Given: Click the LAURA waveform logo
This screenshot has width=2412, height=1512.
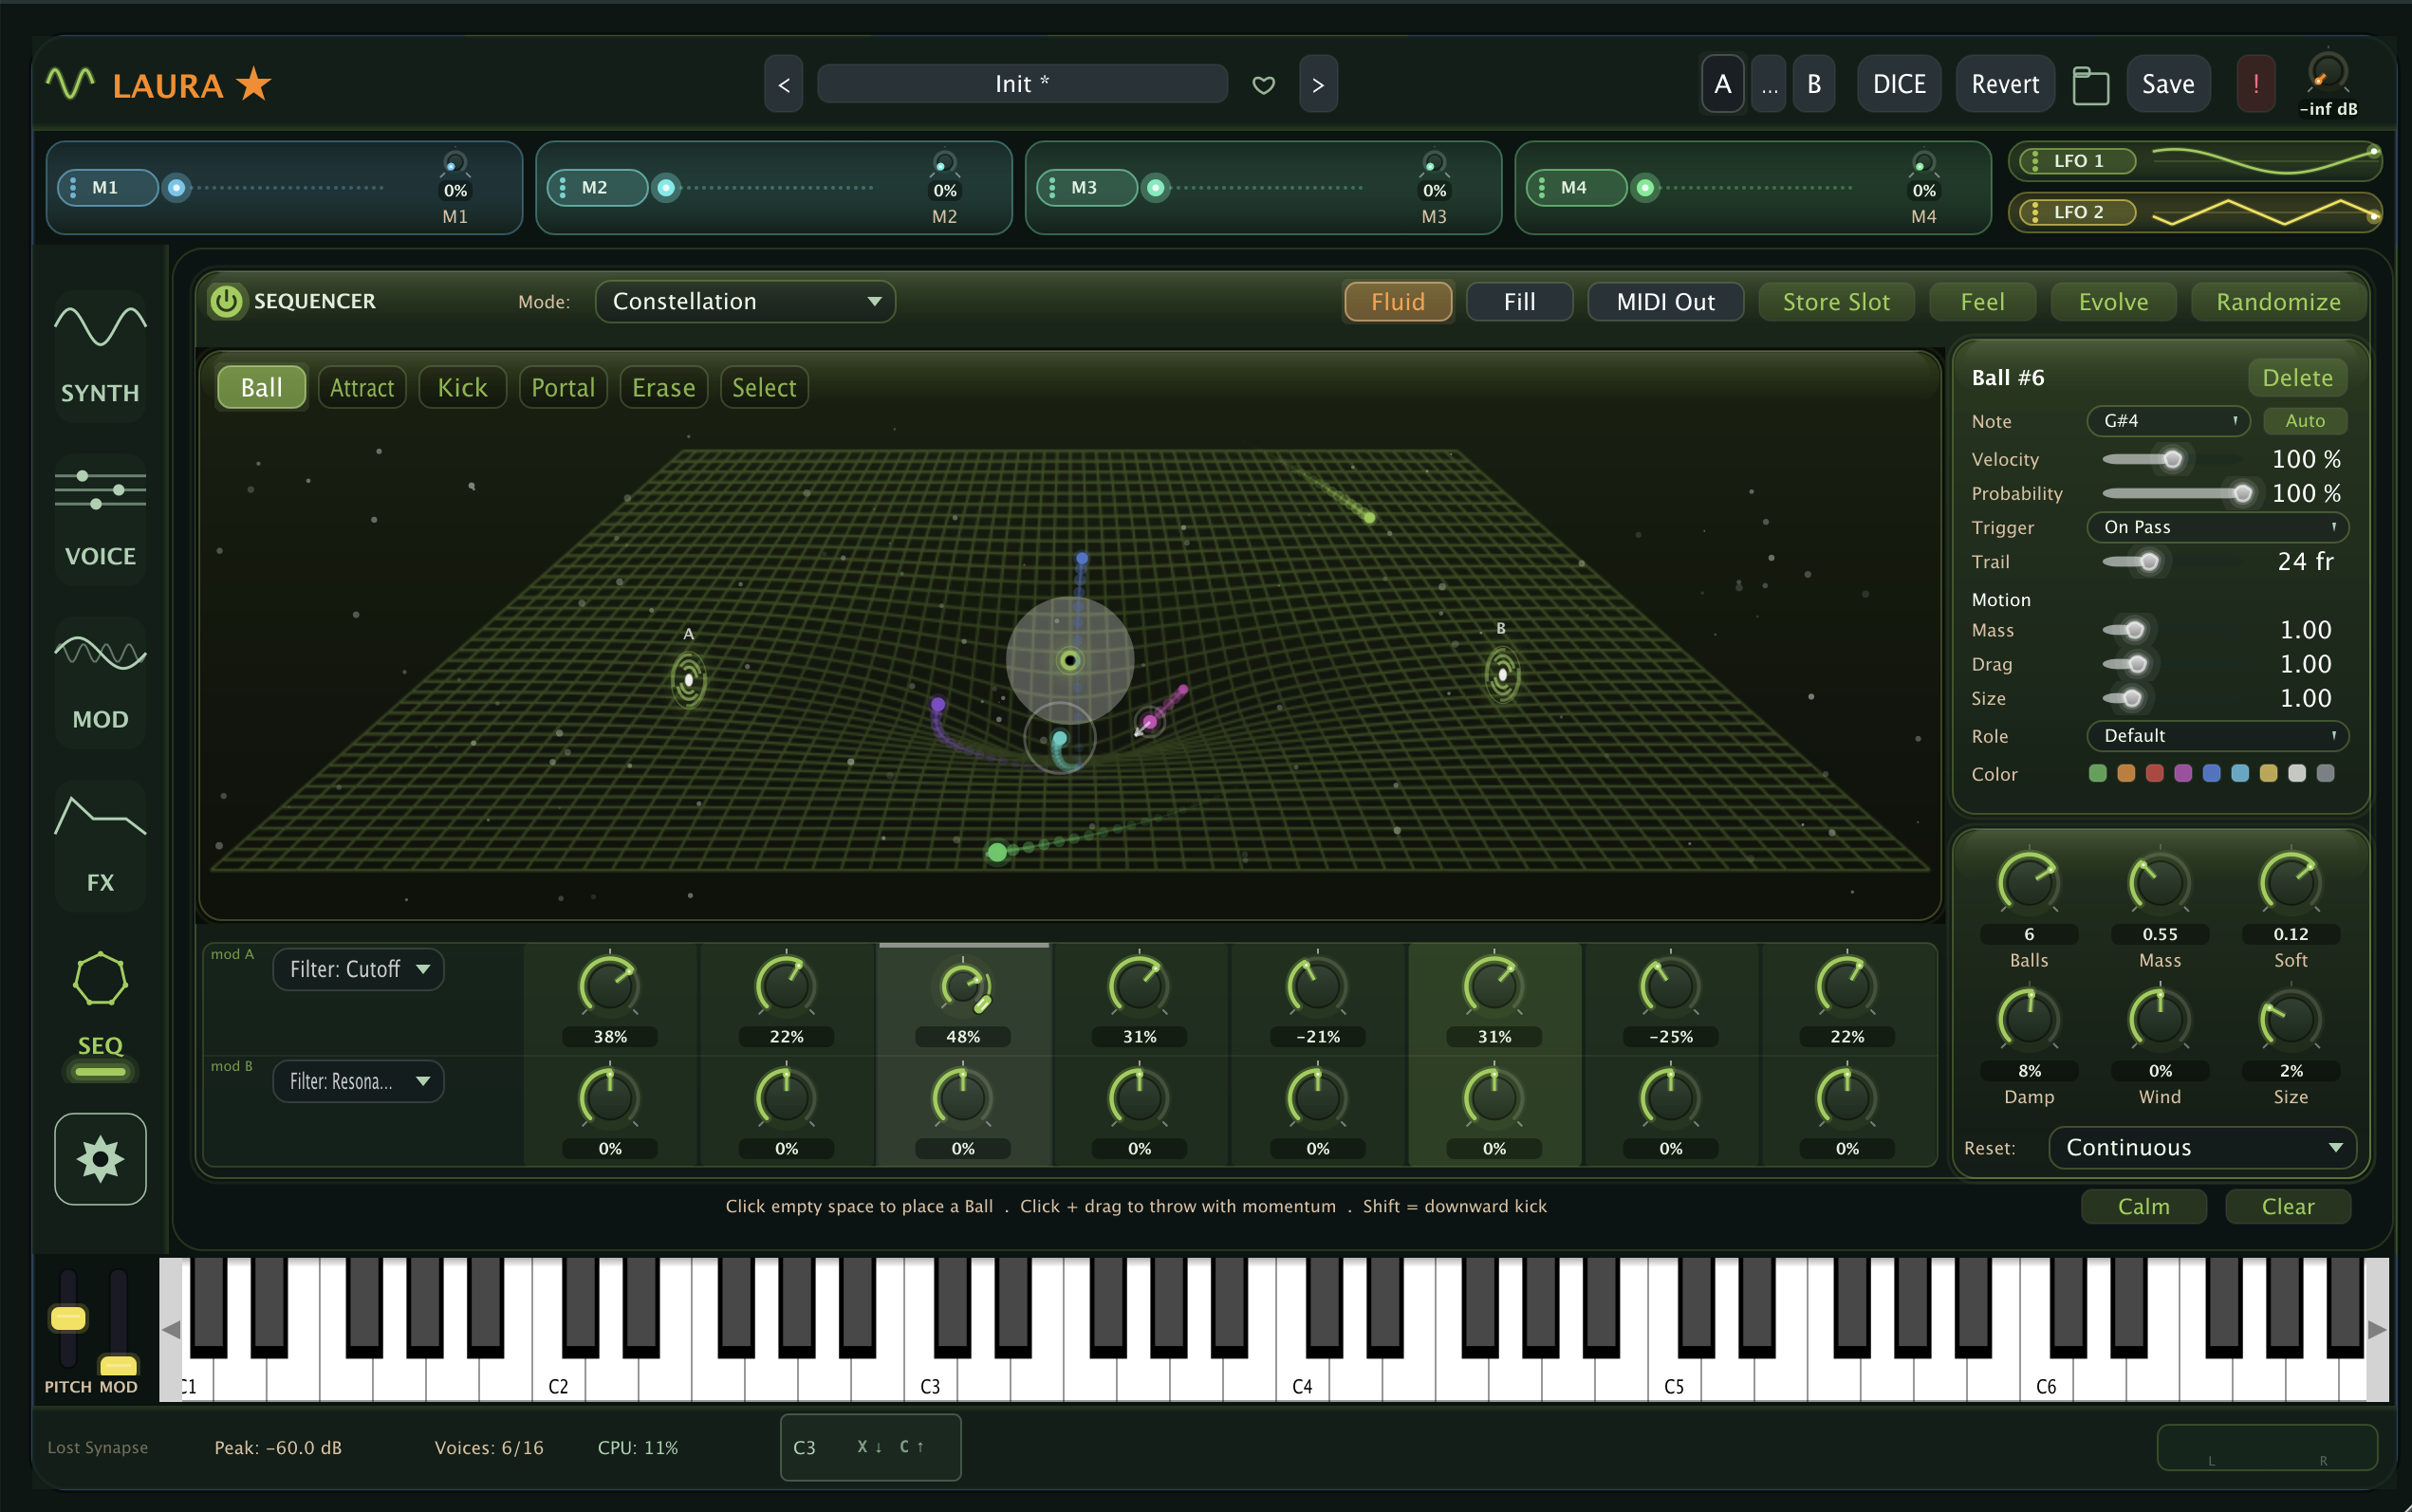Looking at the screenshot, I should pyautogui.click(x=70, y=83).
